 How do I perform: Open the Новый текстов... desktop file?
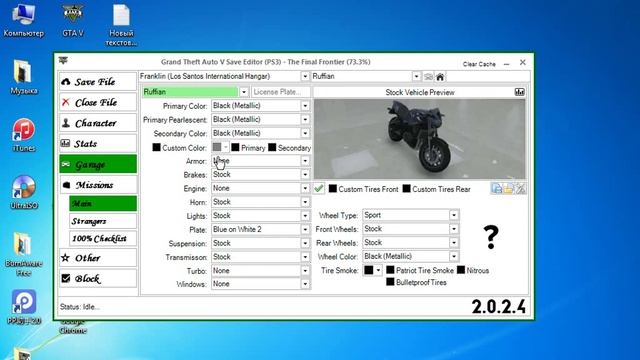click(121, 24)
